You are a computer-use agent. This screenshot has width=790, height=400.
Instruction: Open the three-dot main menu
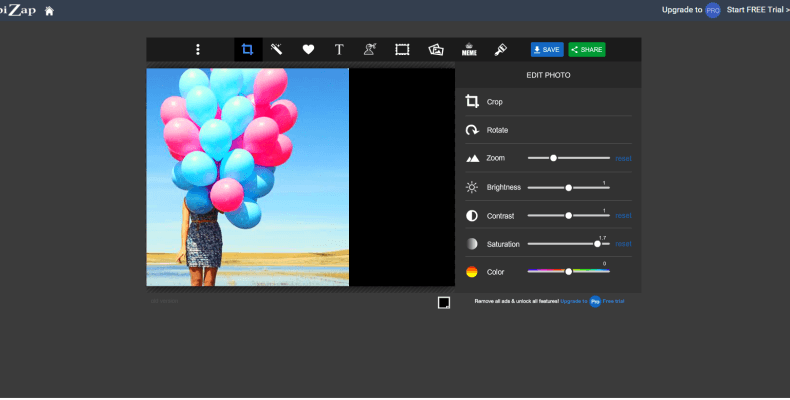[198, 49]
